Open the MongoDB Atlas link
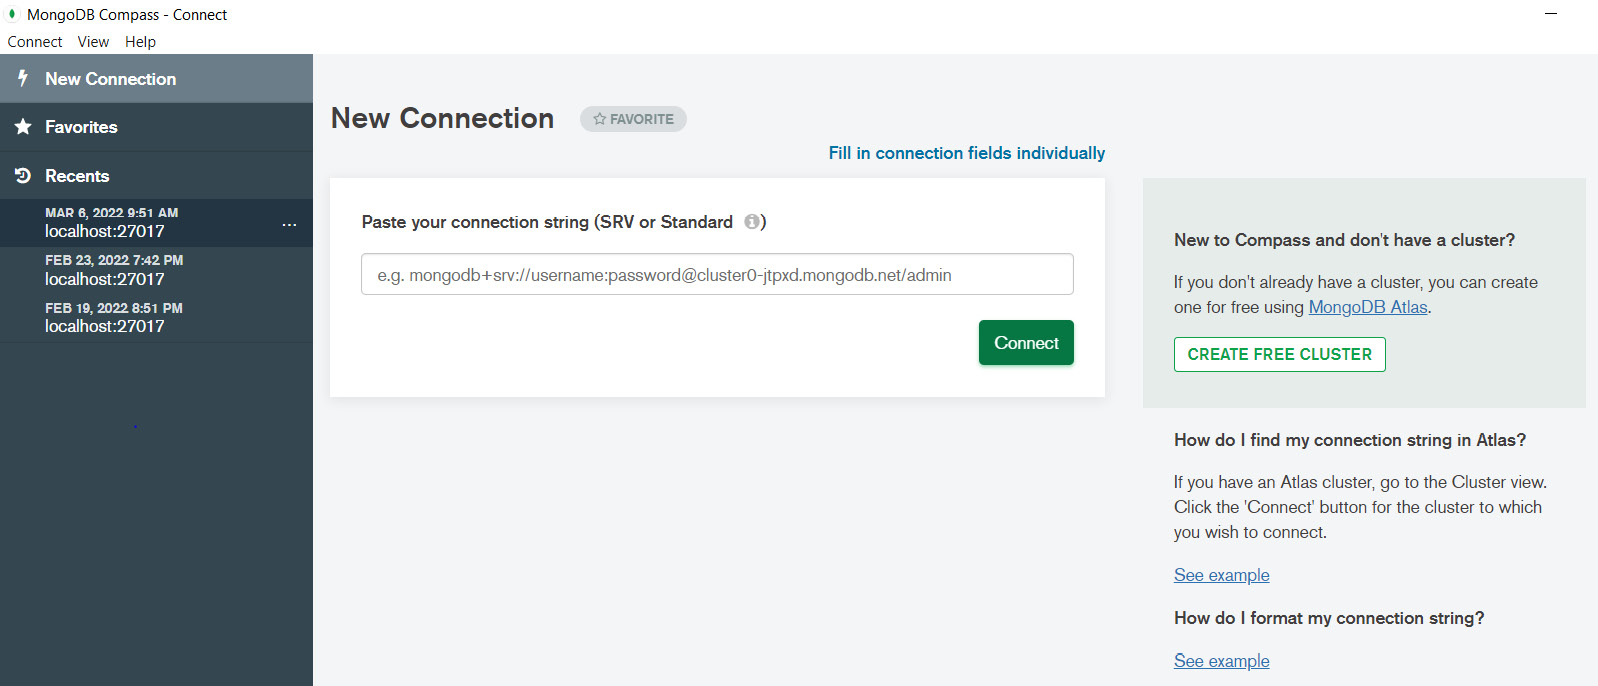This screenshot has height=686, width=1598. tap(1366, 307)
